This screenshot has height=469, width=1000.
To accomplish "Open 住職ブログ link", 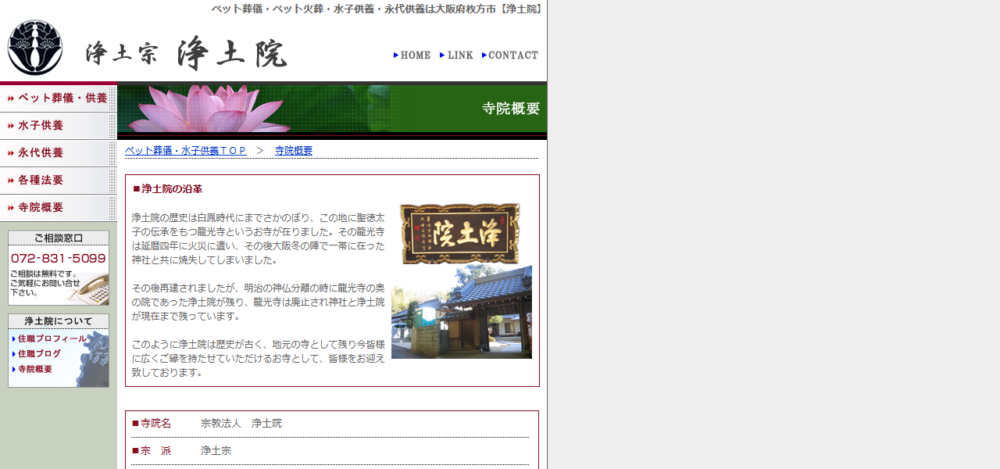I will coord(36,354).
